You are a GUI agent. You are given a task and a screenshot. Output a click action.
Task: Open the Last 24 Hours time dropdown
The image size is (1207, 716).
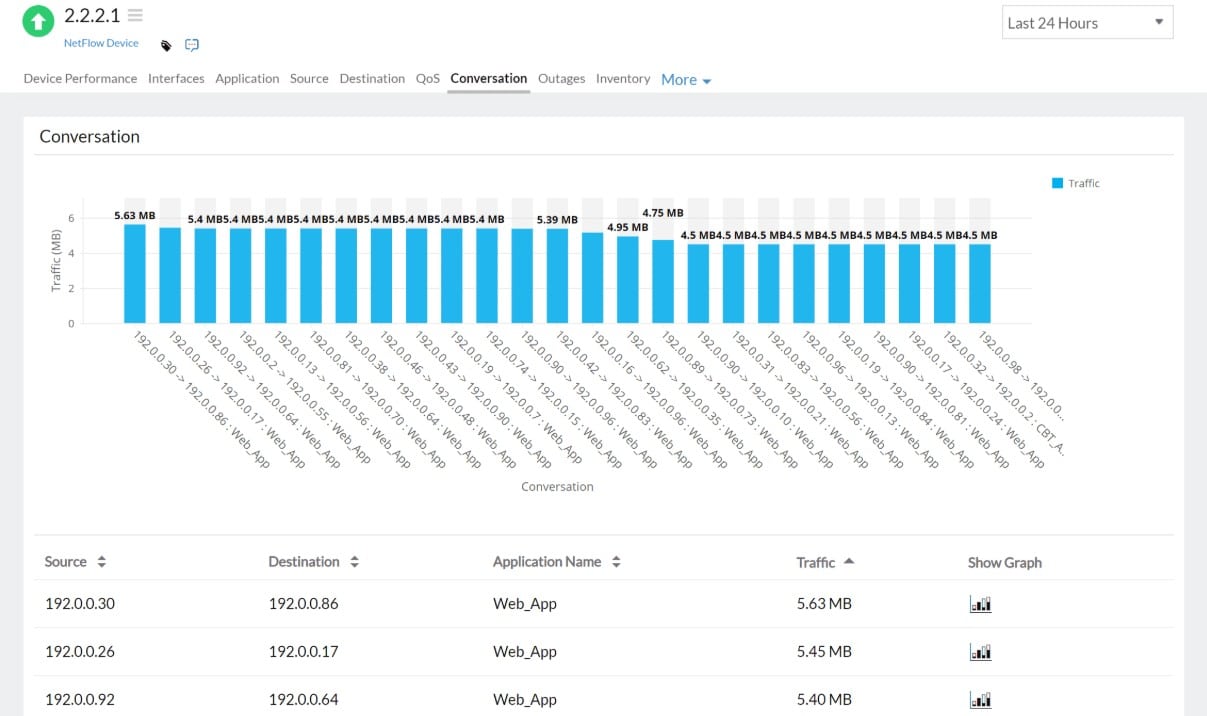click(x=1087, y=23)
